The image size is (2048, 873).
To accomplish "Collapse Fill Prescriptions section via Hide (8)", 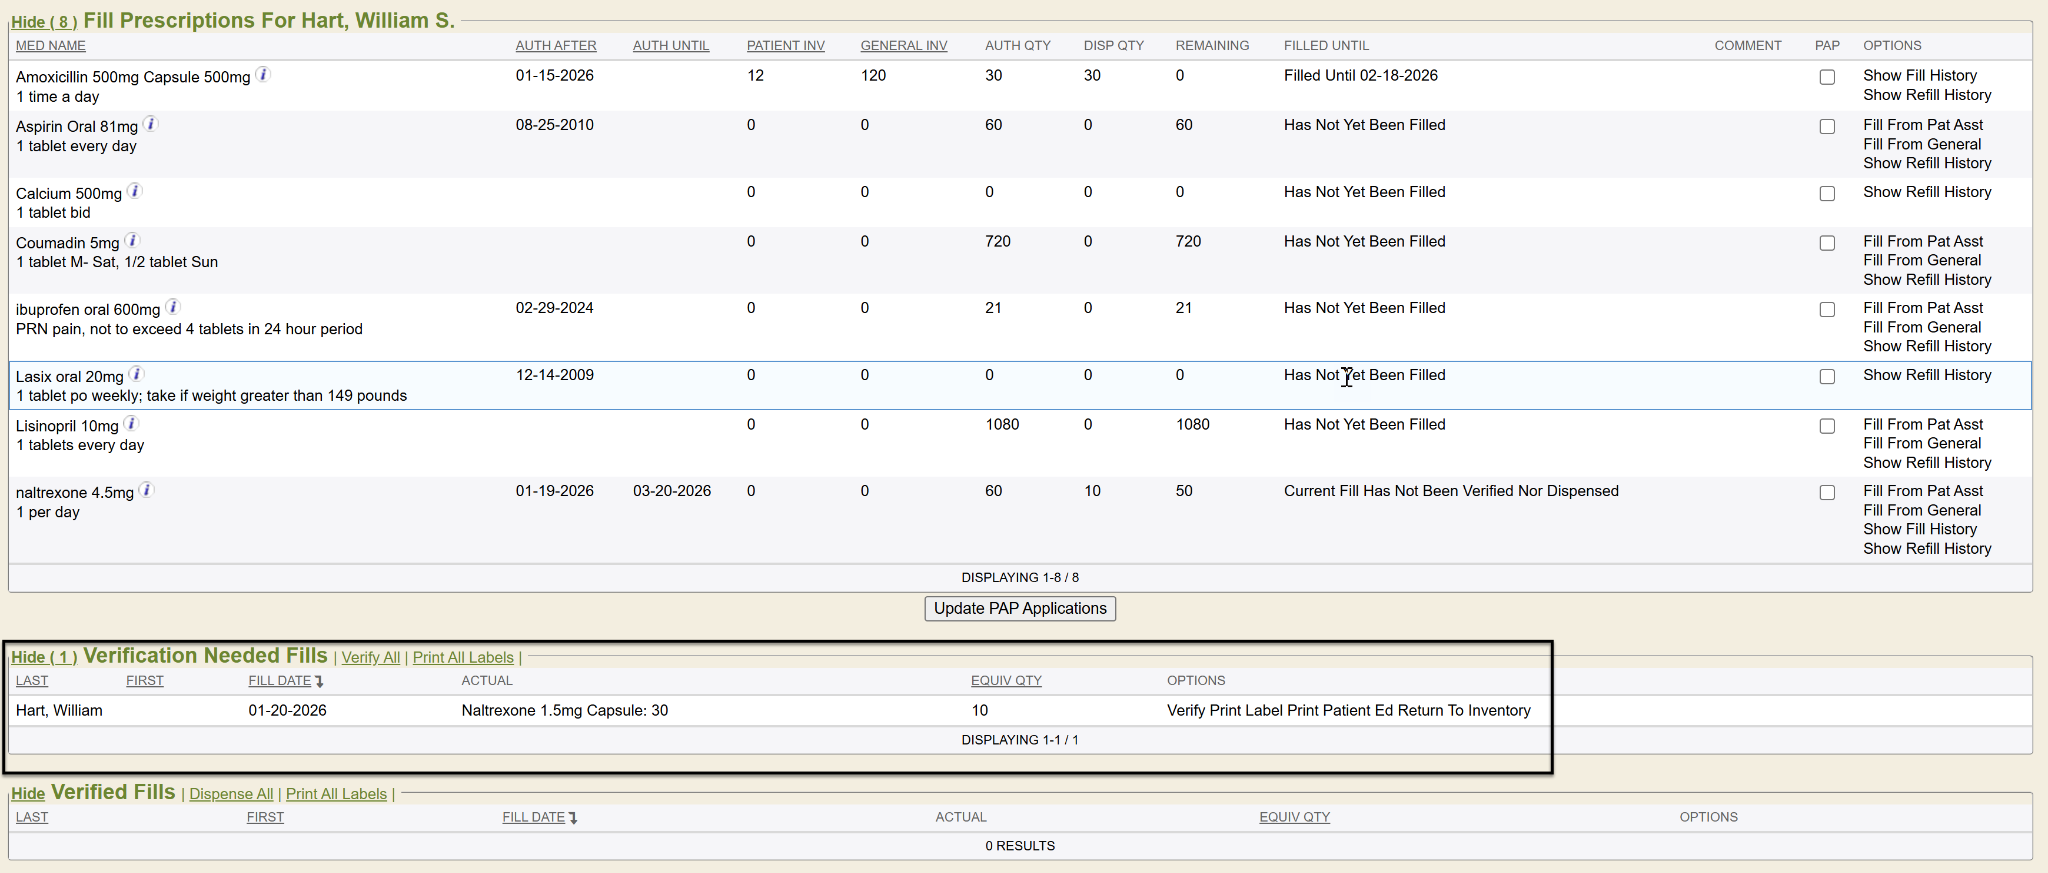I will pos(44,22).
